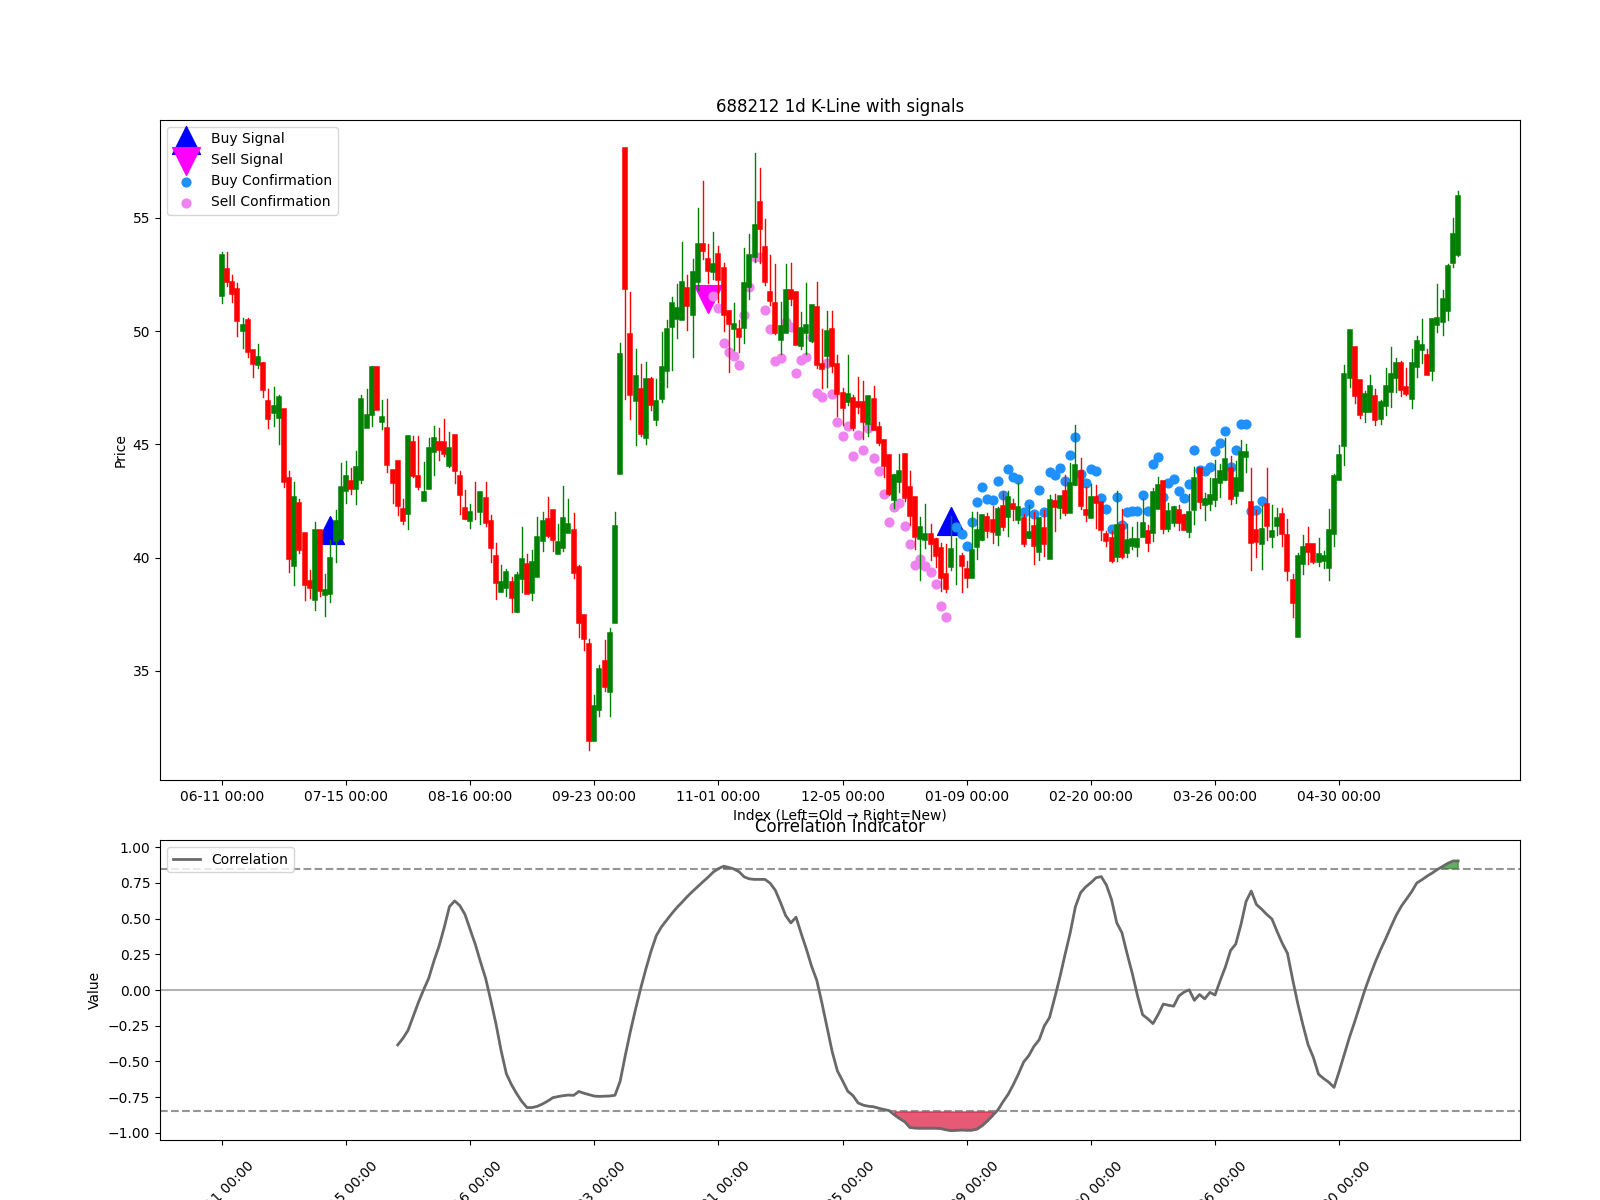Image resolution: width=1600 pixels, height=1200 pixels.
Task: Click the green shaded area above upper threshold
Action: [1452, 864]
